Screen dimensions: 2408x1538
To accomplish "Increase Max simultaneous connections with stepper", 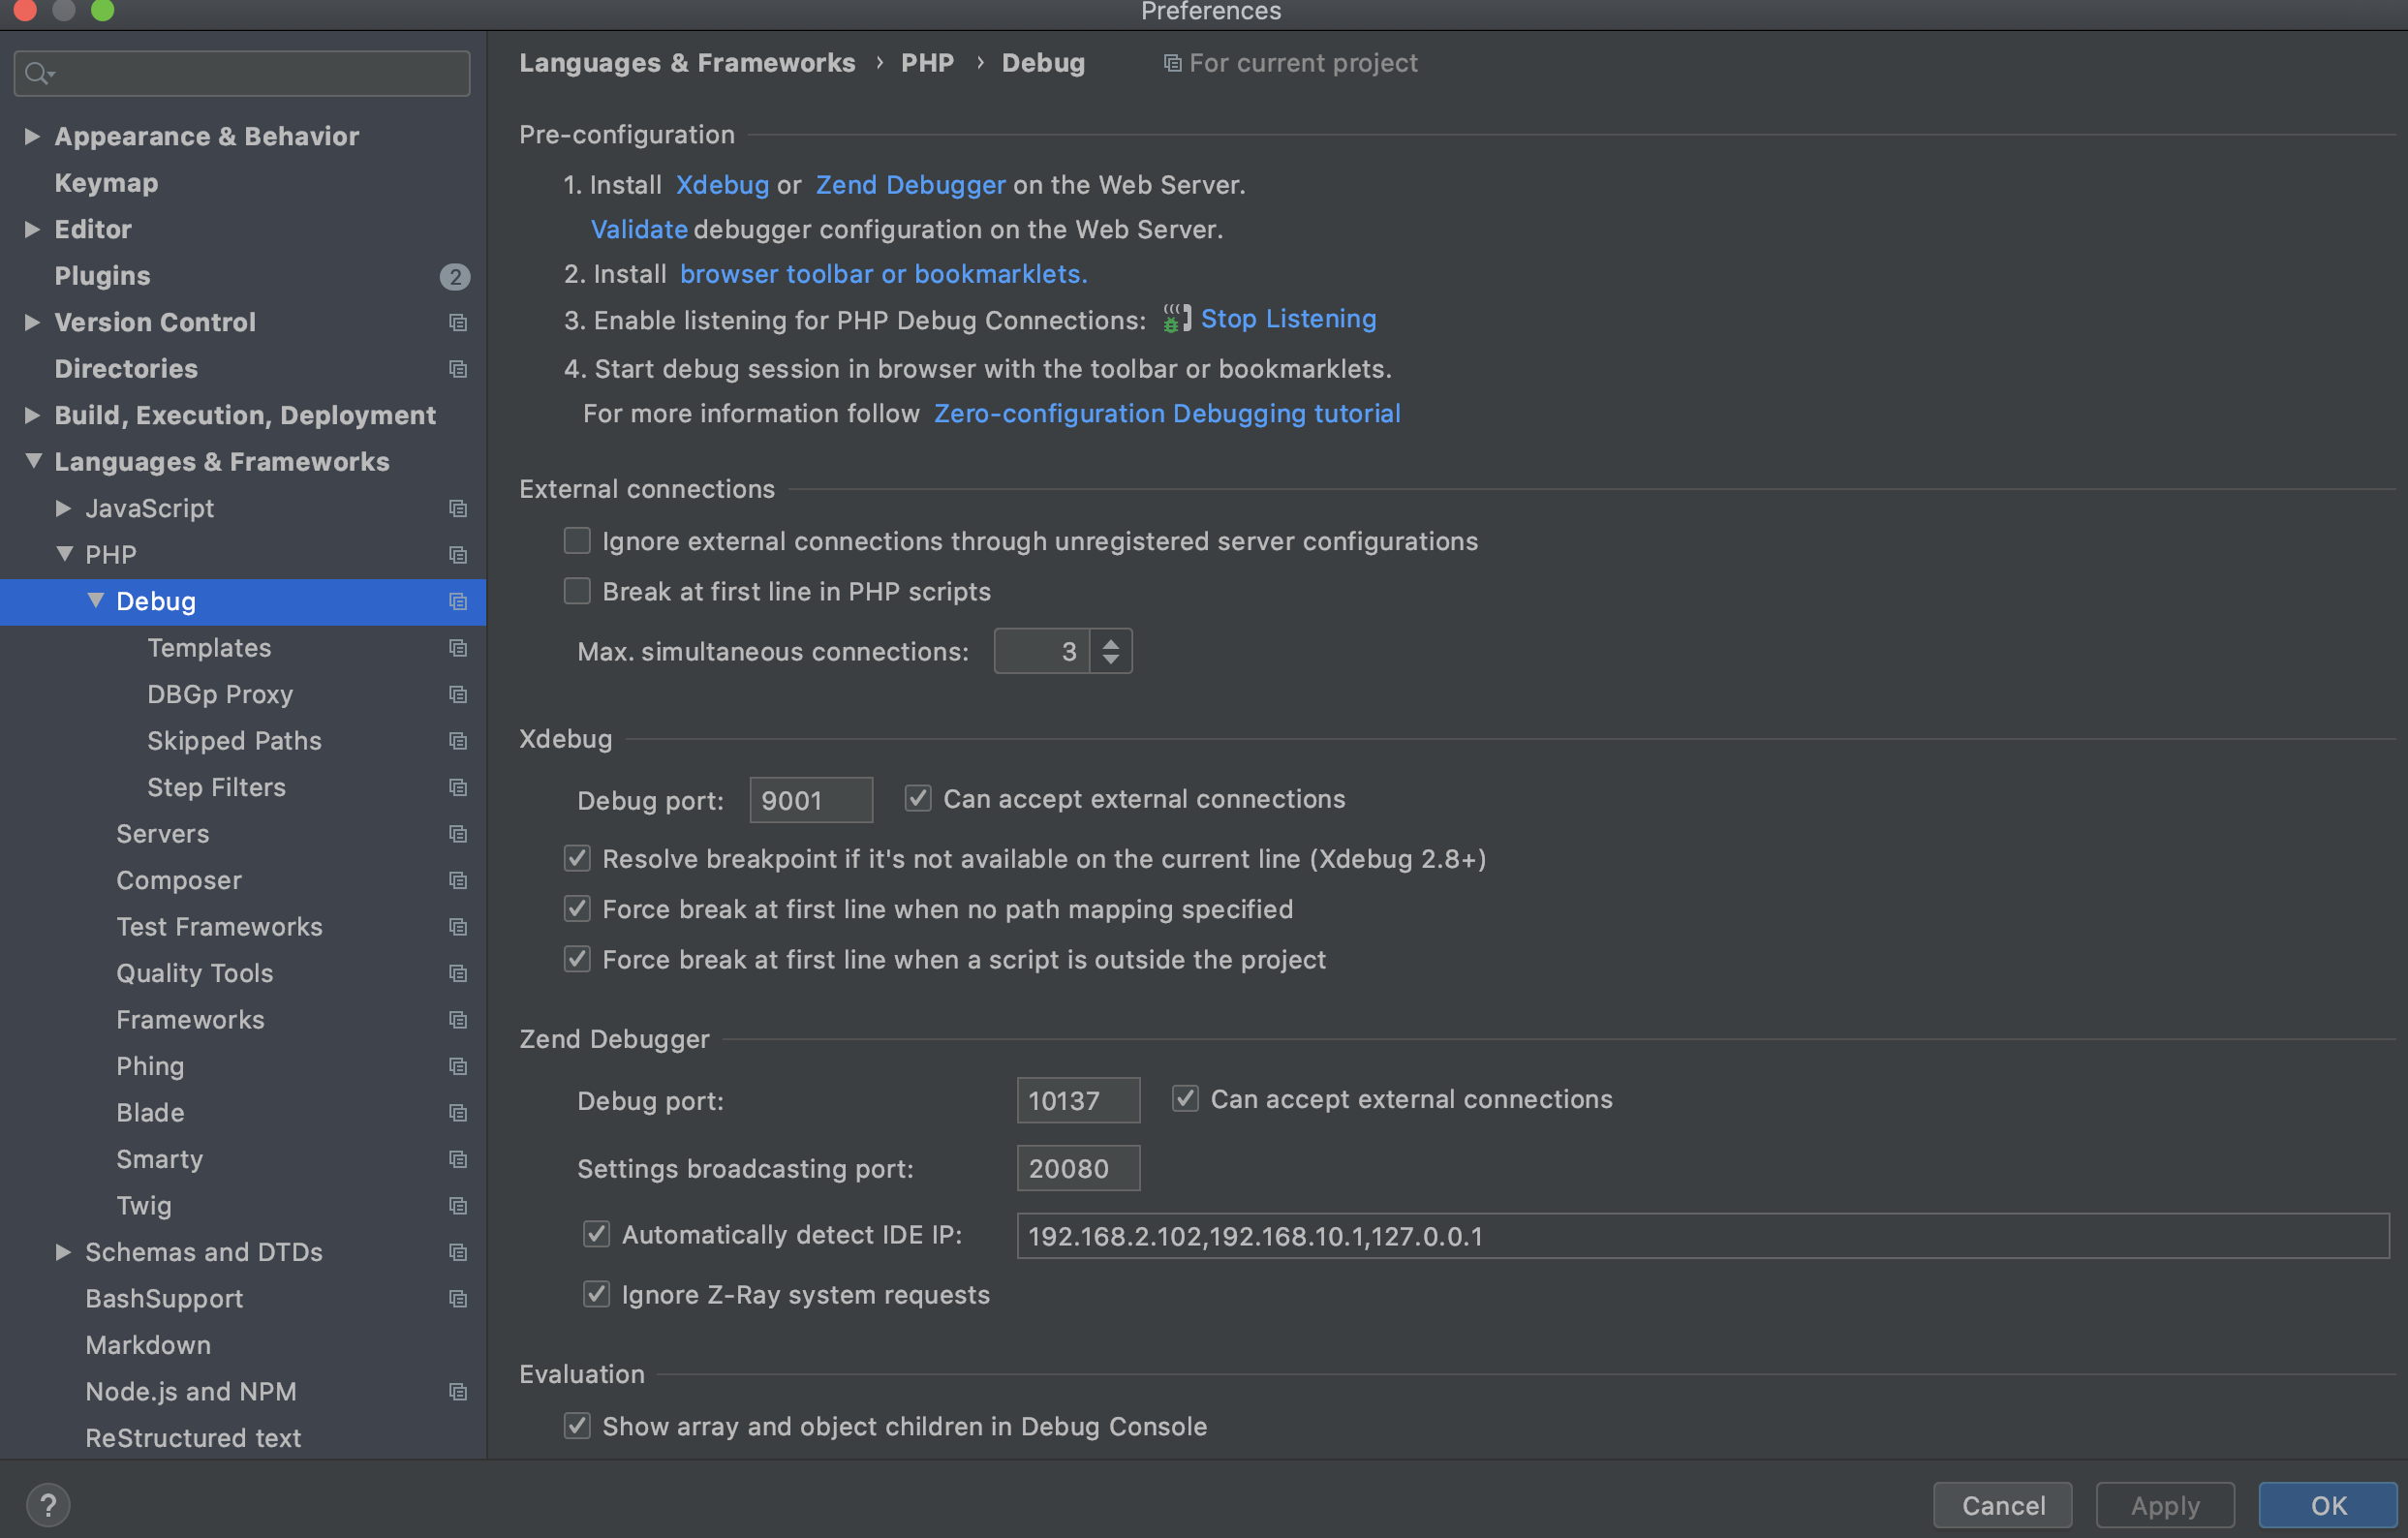I will point(1110,643).
